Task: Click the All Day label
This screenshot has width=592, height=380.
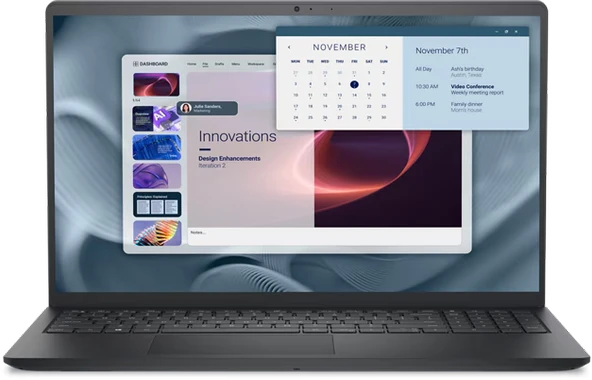Action: click(x=424, y=69)
